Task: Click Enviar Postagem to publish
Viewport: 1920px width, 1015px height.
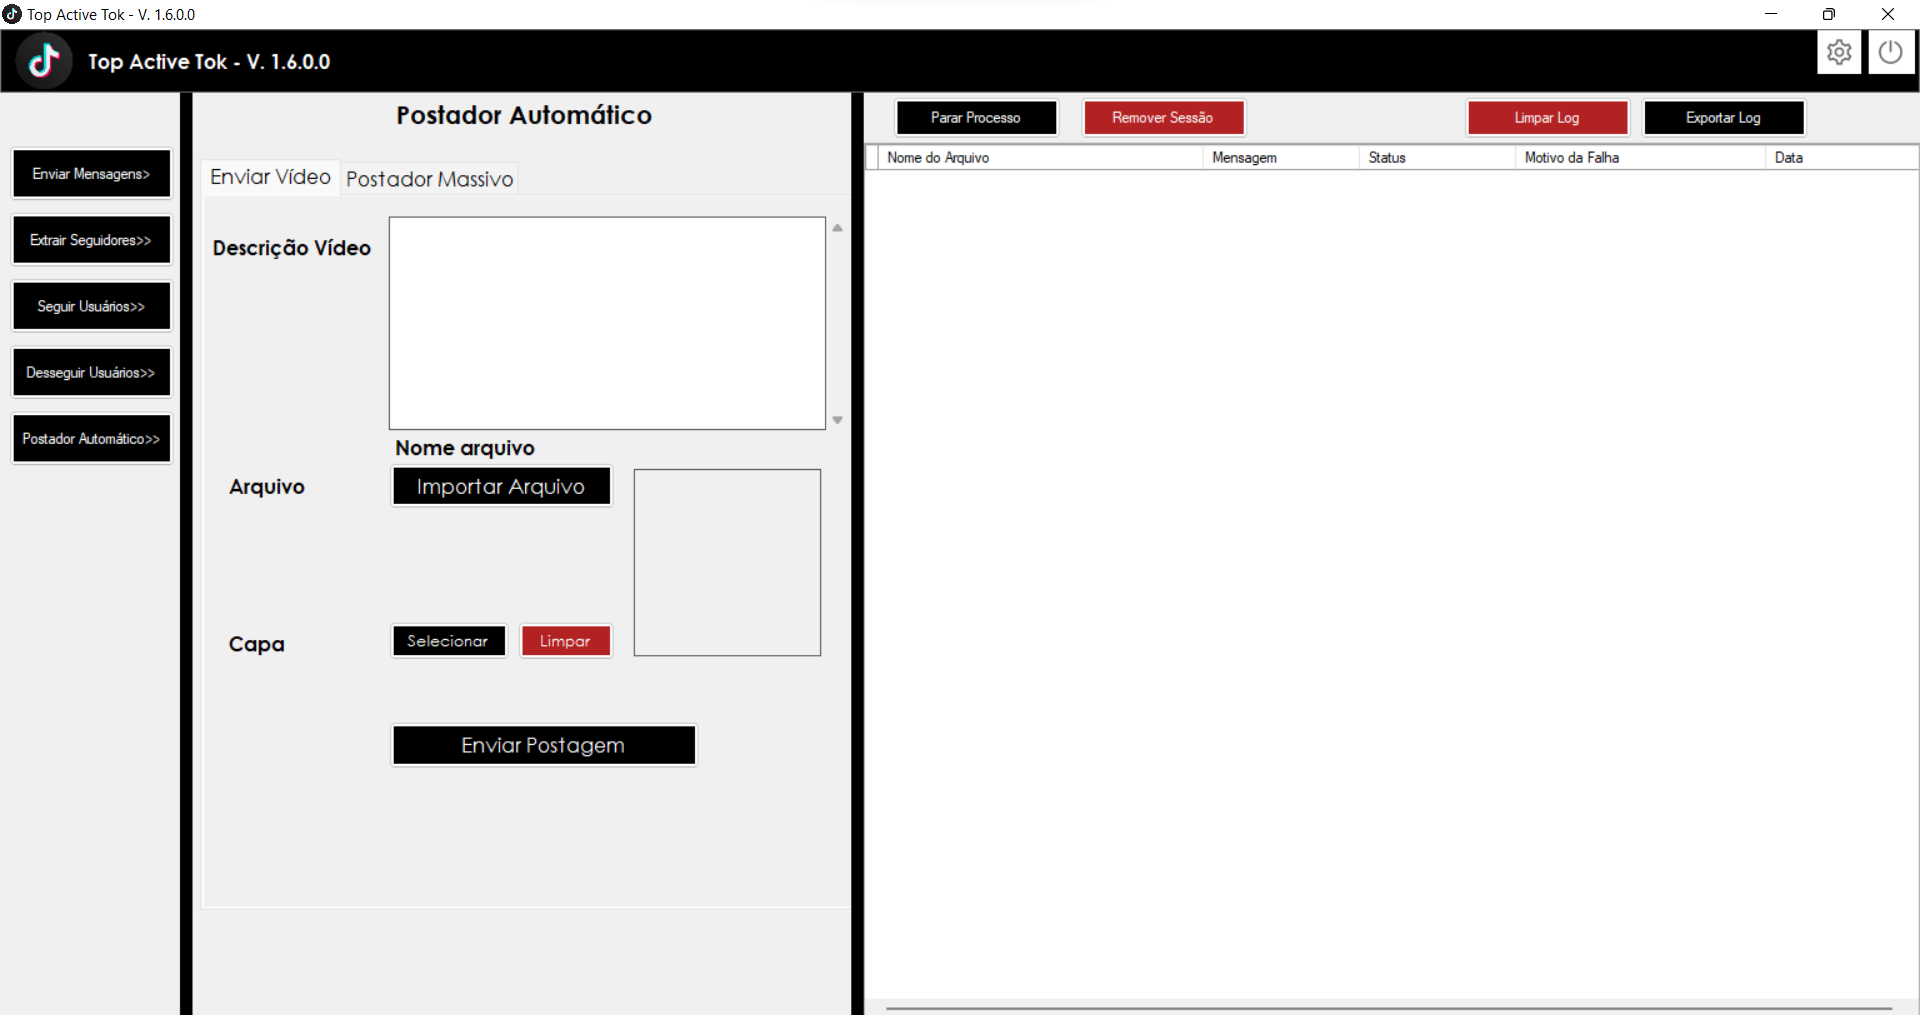Action: 543,744
